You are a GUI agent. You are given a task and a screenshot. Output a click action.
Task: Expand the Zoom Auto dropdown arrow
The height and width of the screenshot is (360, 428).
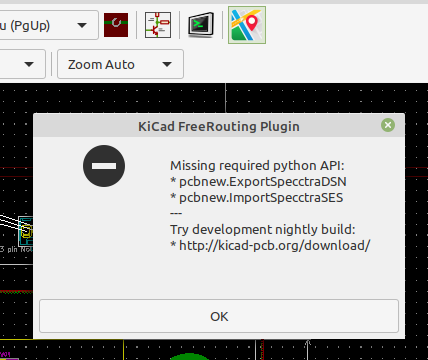click(x=167, y=64)
